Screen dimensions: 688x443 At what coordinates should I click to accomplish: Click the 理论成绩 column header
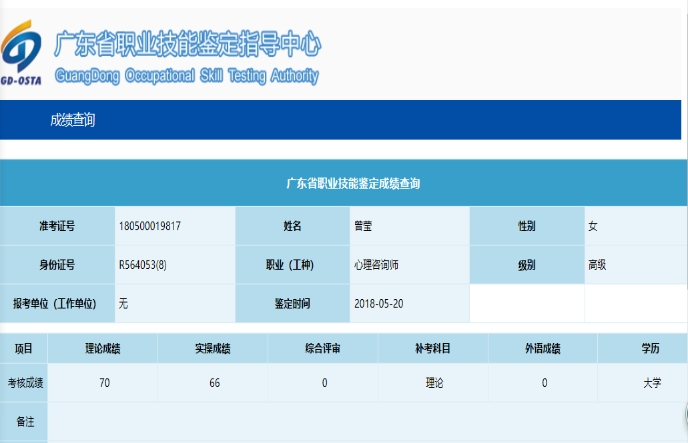pos(103,349)
